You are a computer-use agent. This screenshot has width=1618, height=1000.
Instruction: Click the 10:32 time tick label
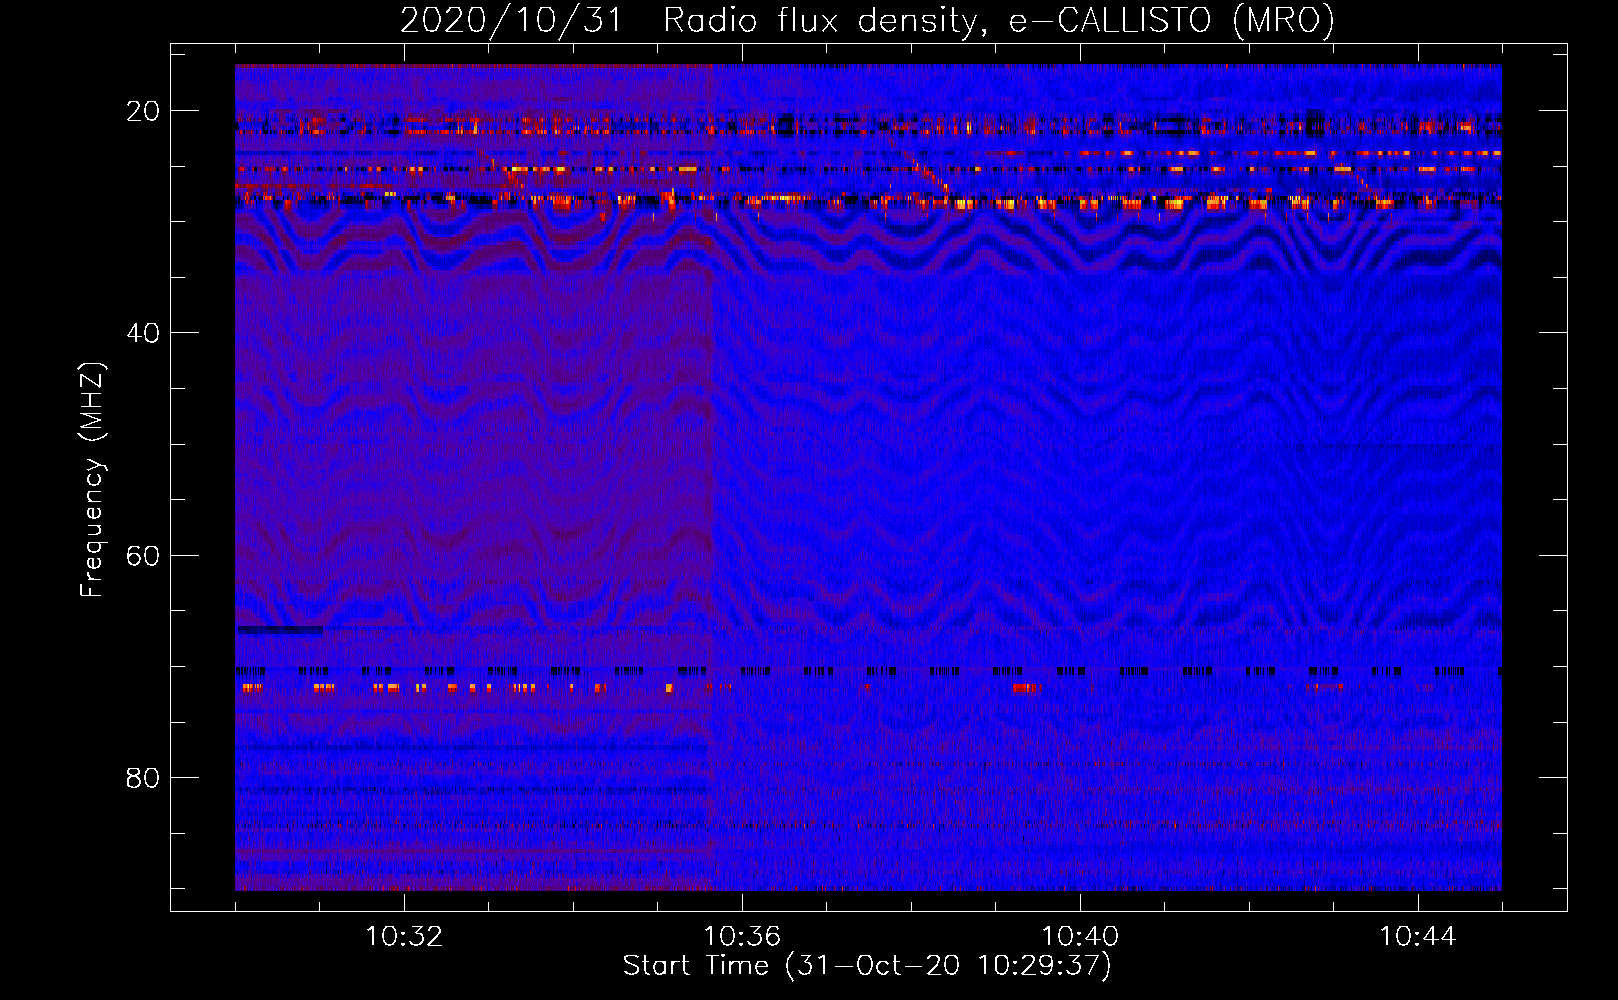pyautogui.click(x=404, y=937)
